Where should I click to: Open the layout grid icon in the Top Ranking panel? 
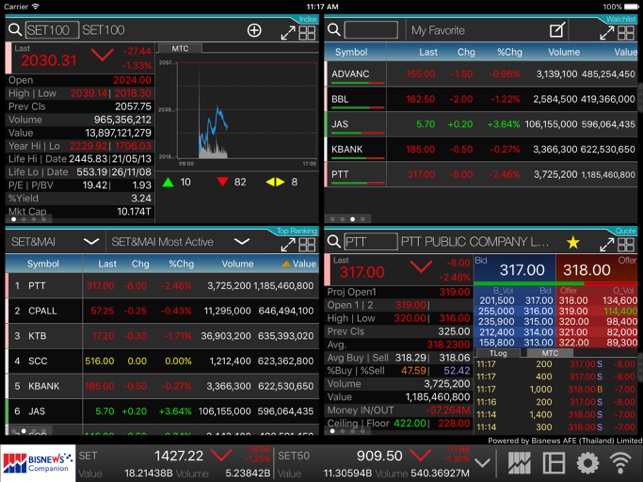coord(307,244)
